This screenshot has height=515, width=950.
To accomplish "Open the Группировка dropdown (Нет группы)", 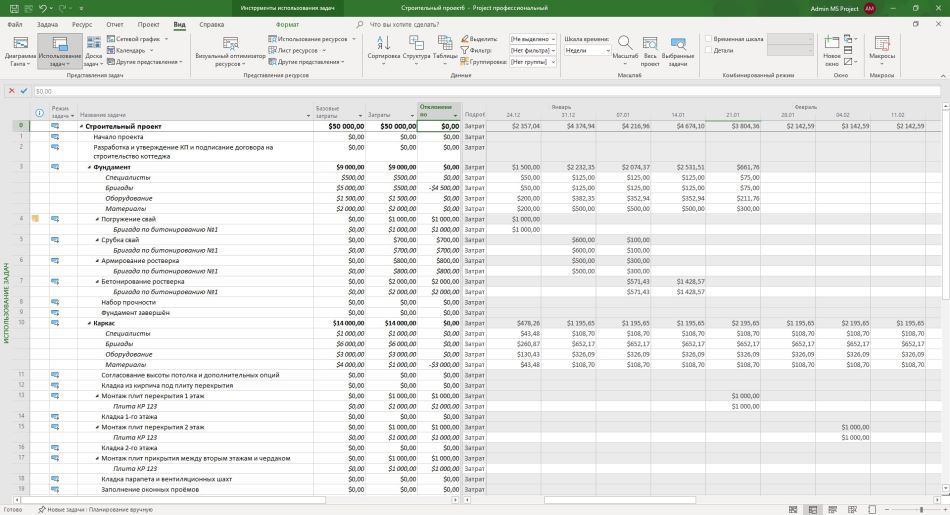I will click(x=533, y=62).
